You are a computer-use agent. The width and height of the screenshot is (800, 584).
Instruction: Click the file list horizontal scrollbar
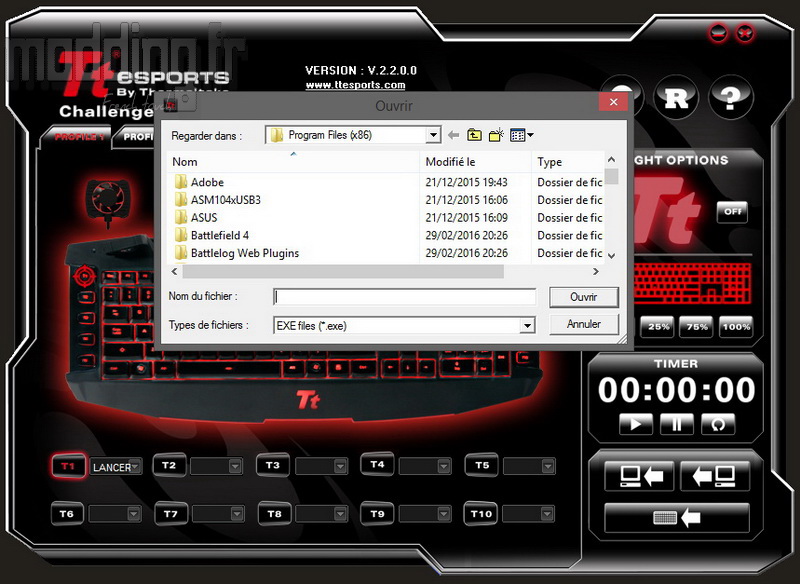[343, 272]
